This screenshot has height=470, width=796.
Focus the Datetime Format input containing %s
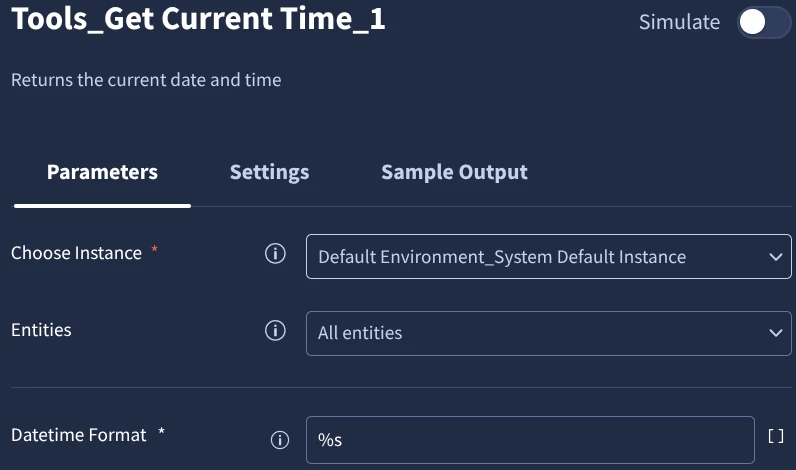point(530,440)
